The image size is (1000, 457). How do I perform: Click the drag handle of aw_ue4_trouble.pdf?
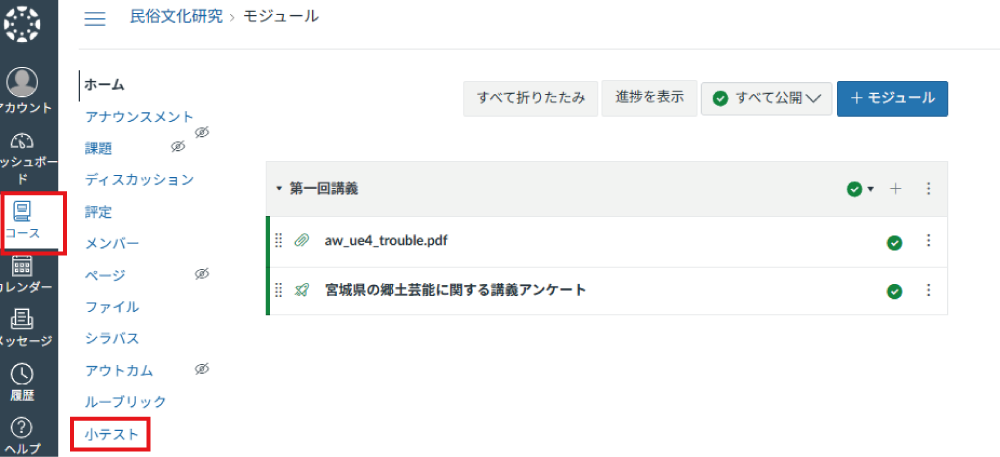279,242
